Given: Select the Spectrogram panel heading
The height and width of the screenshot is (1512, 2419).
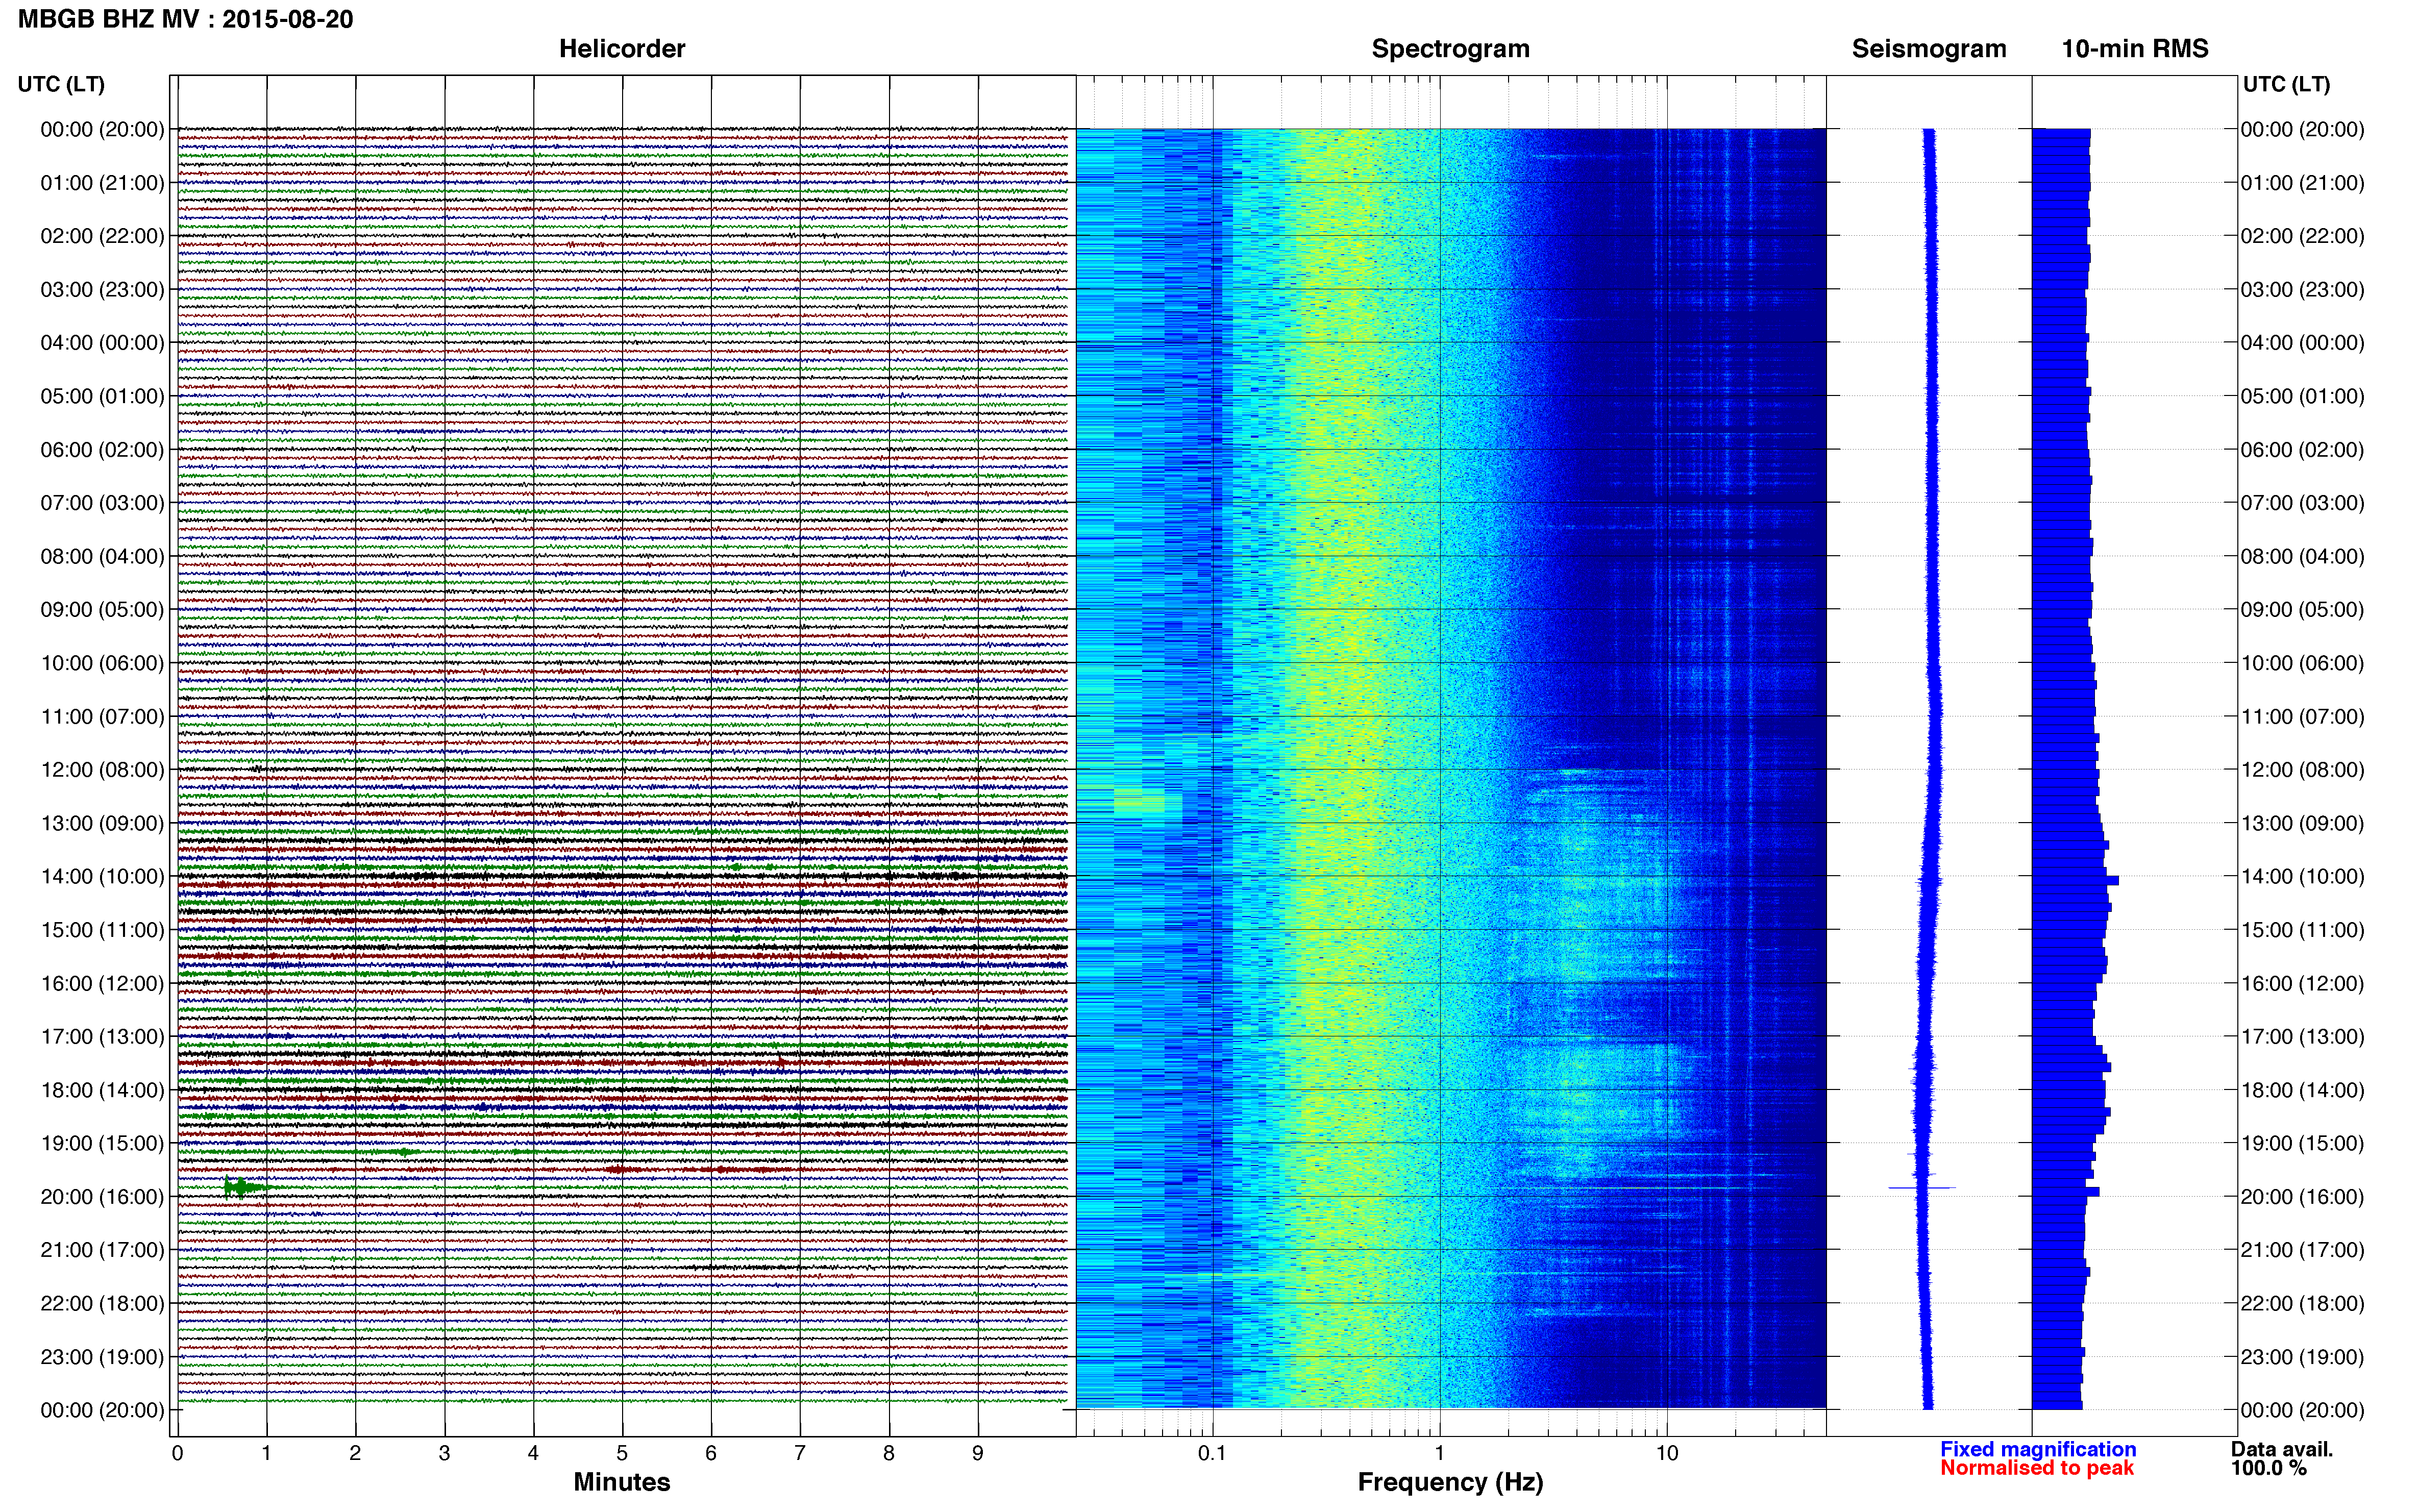Looking at the screenshot, I should coord(1450,49).
